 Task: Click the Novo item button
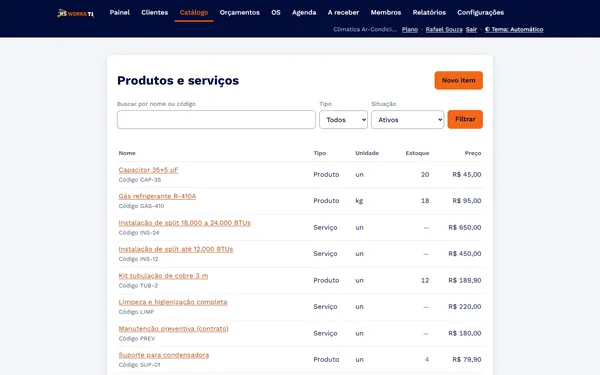click(458, 80)
